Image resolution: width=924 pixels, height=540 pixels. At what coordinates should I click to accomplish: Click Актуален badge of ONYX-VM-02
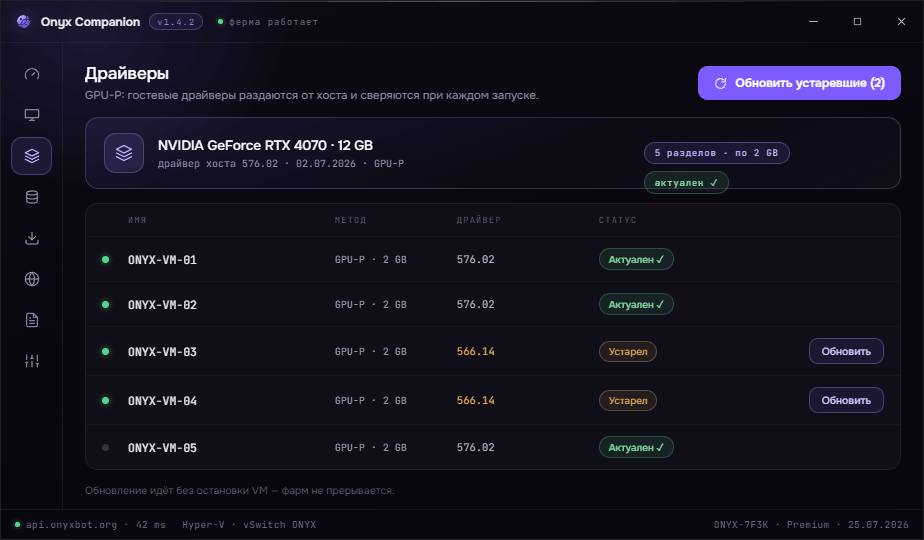[x=636, y=305]
